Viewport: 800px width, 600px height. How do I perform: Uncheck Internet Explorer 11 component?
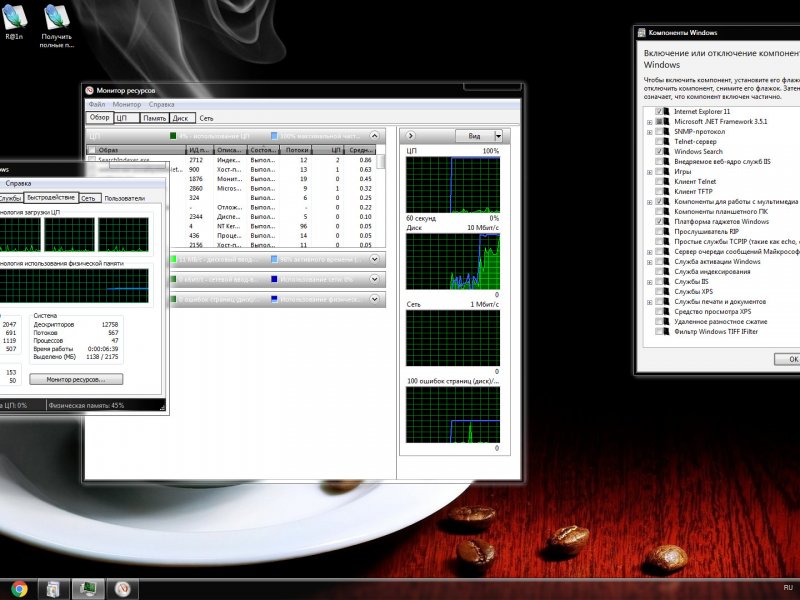(659, 111)
